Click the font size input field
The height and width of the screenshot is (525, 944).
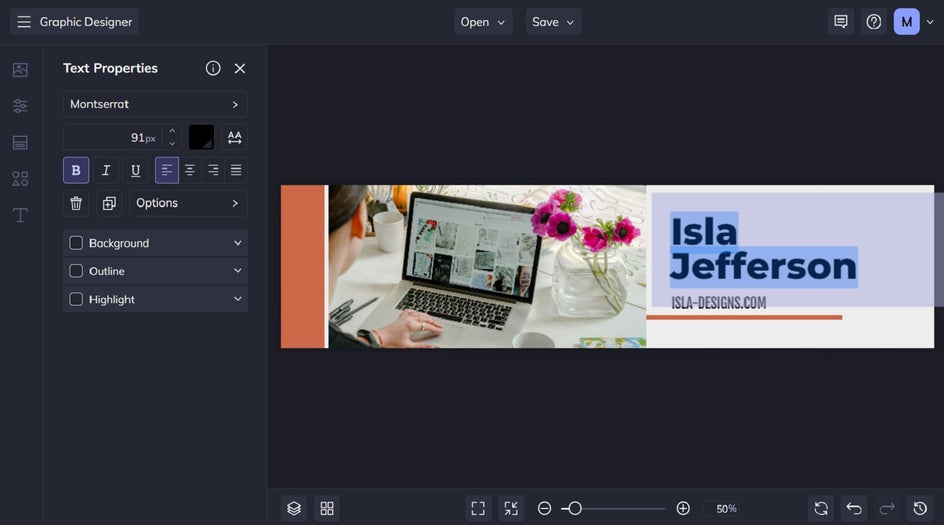(112, 137)
